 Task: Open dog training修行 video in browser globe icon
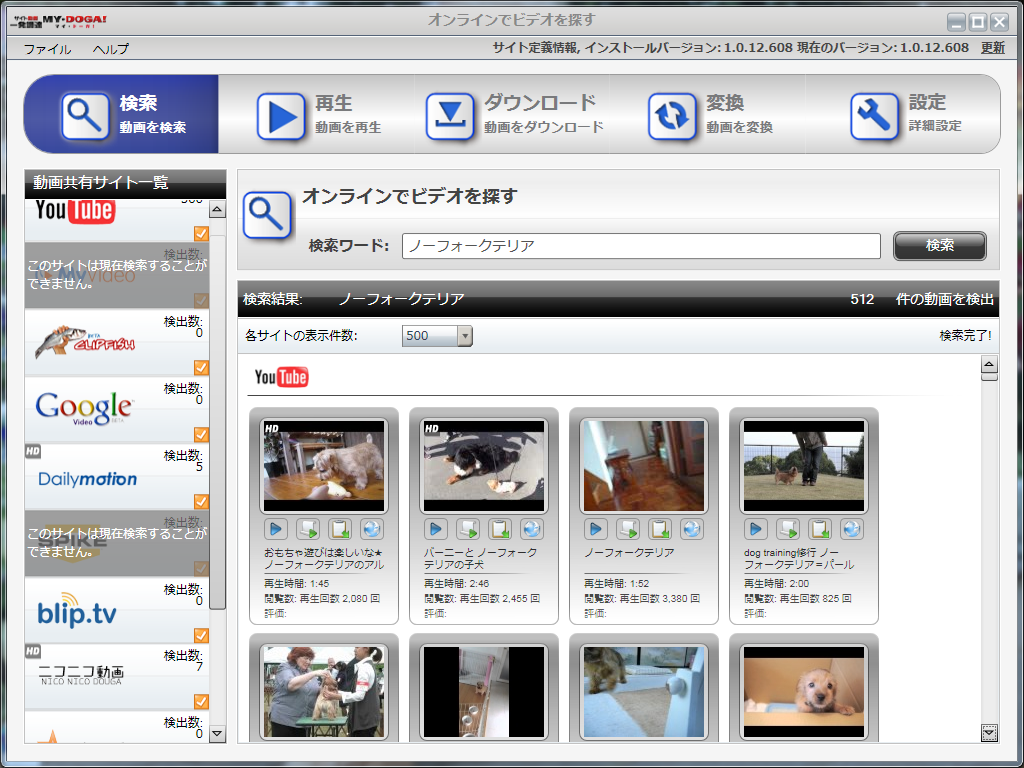pos(852,528)
